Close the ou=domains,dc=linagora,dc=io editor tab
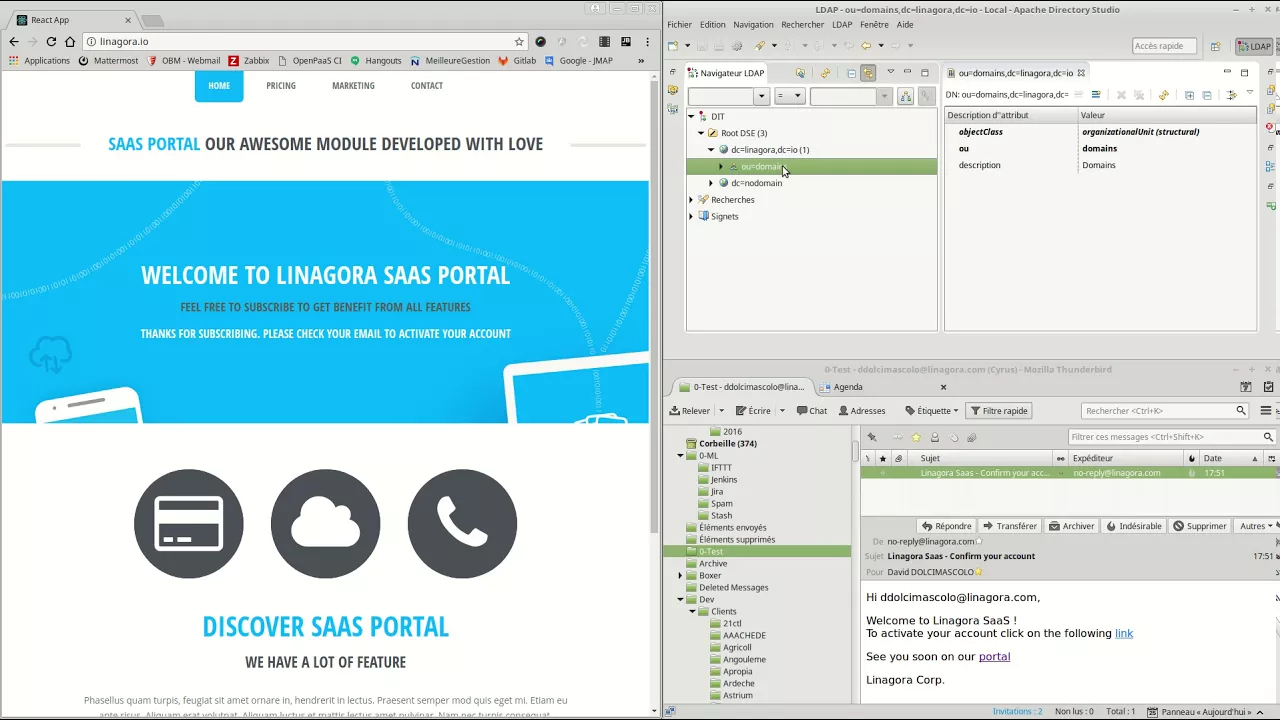The height and width of the screenshot is (720, 1280). [x=1081, y=73]
